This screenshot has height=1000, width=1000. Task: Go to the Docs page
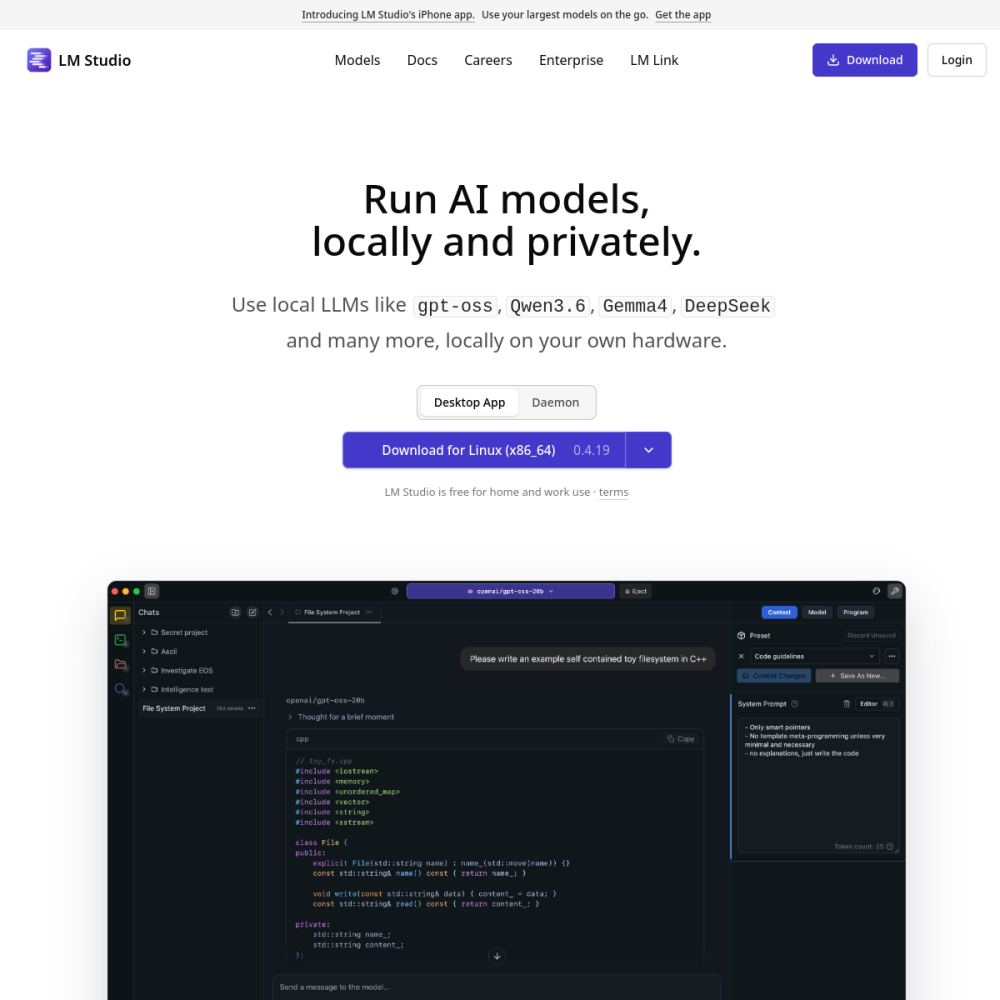click(422, 60)
